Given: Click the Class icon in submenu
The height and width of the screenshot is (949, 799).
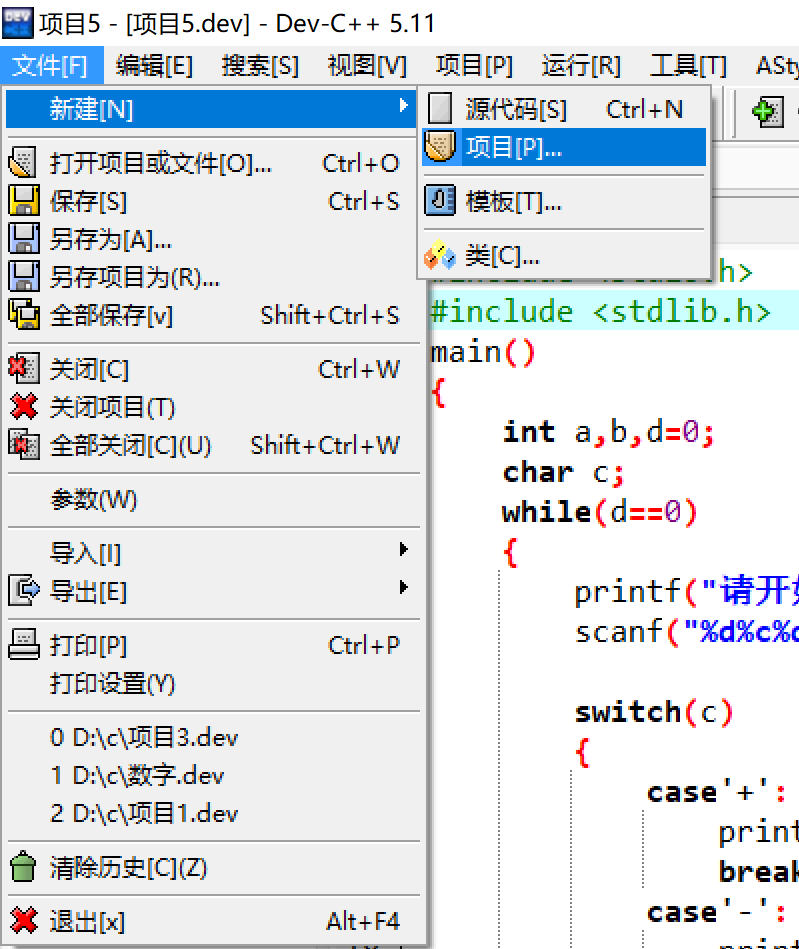Looking at the screenshot, I should (440, 255).
